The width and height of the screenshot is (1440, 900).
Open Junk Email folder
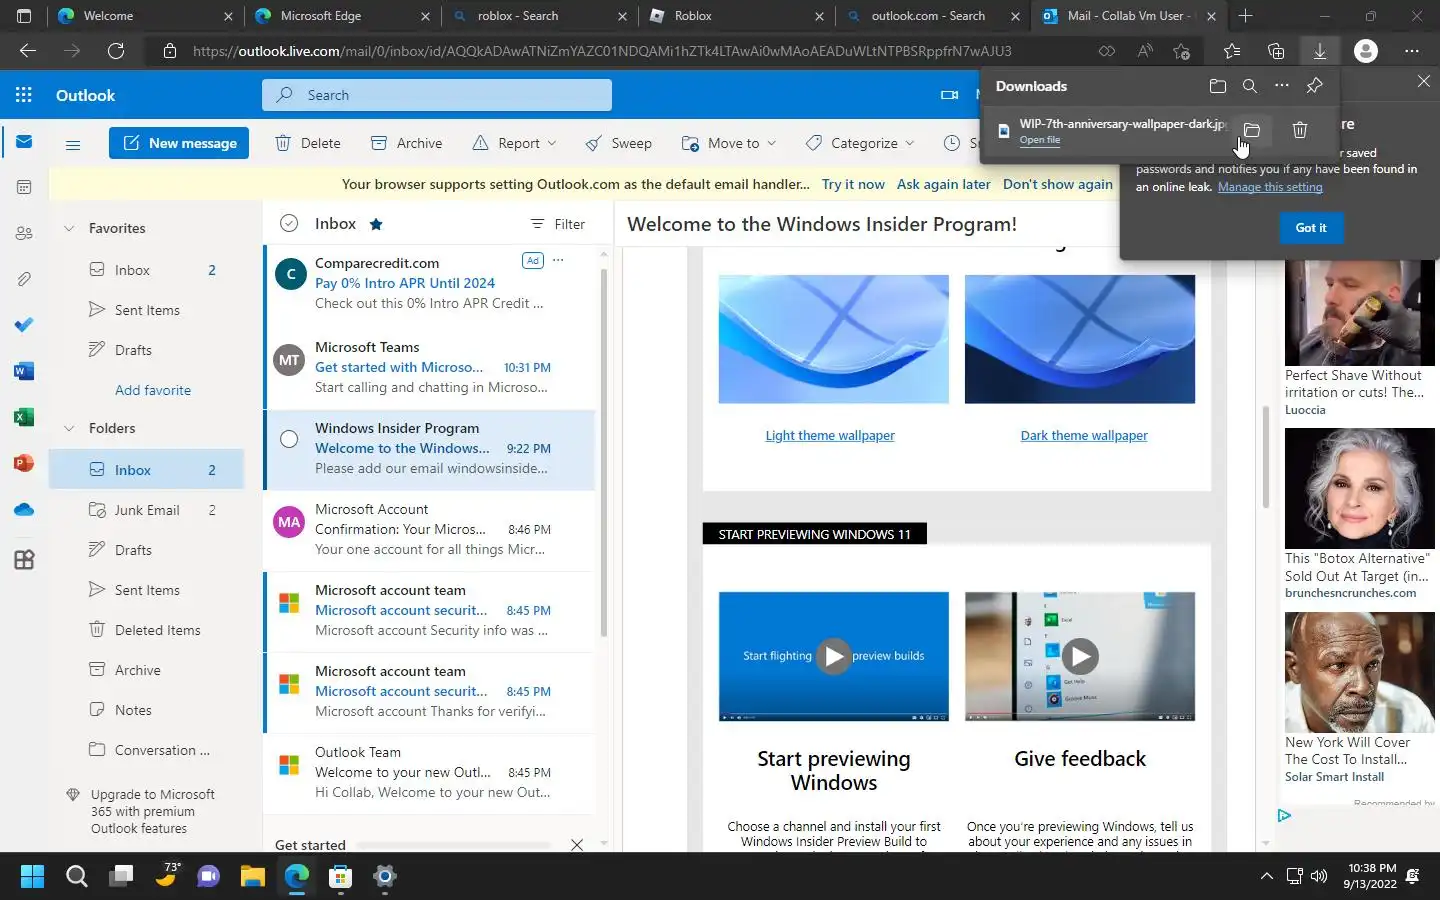pyautogui.click(x=146, y=510)
